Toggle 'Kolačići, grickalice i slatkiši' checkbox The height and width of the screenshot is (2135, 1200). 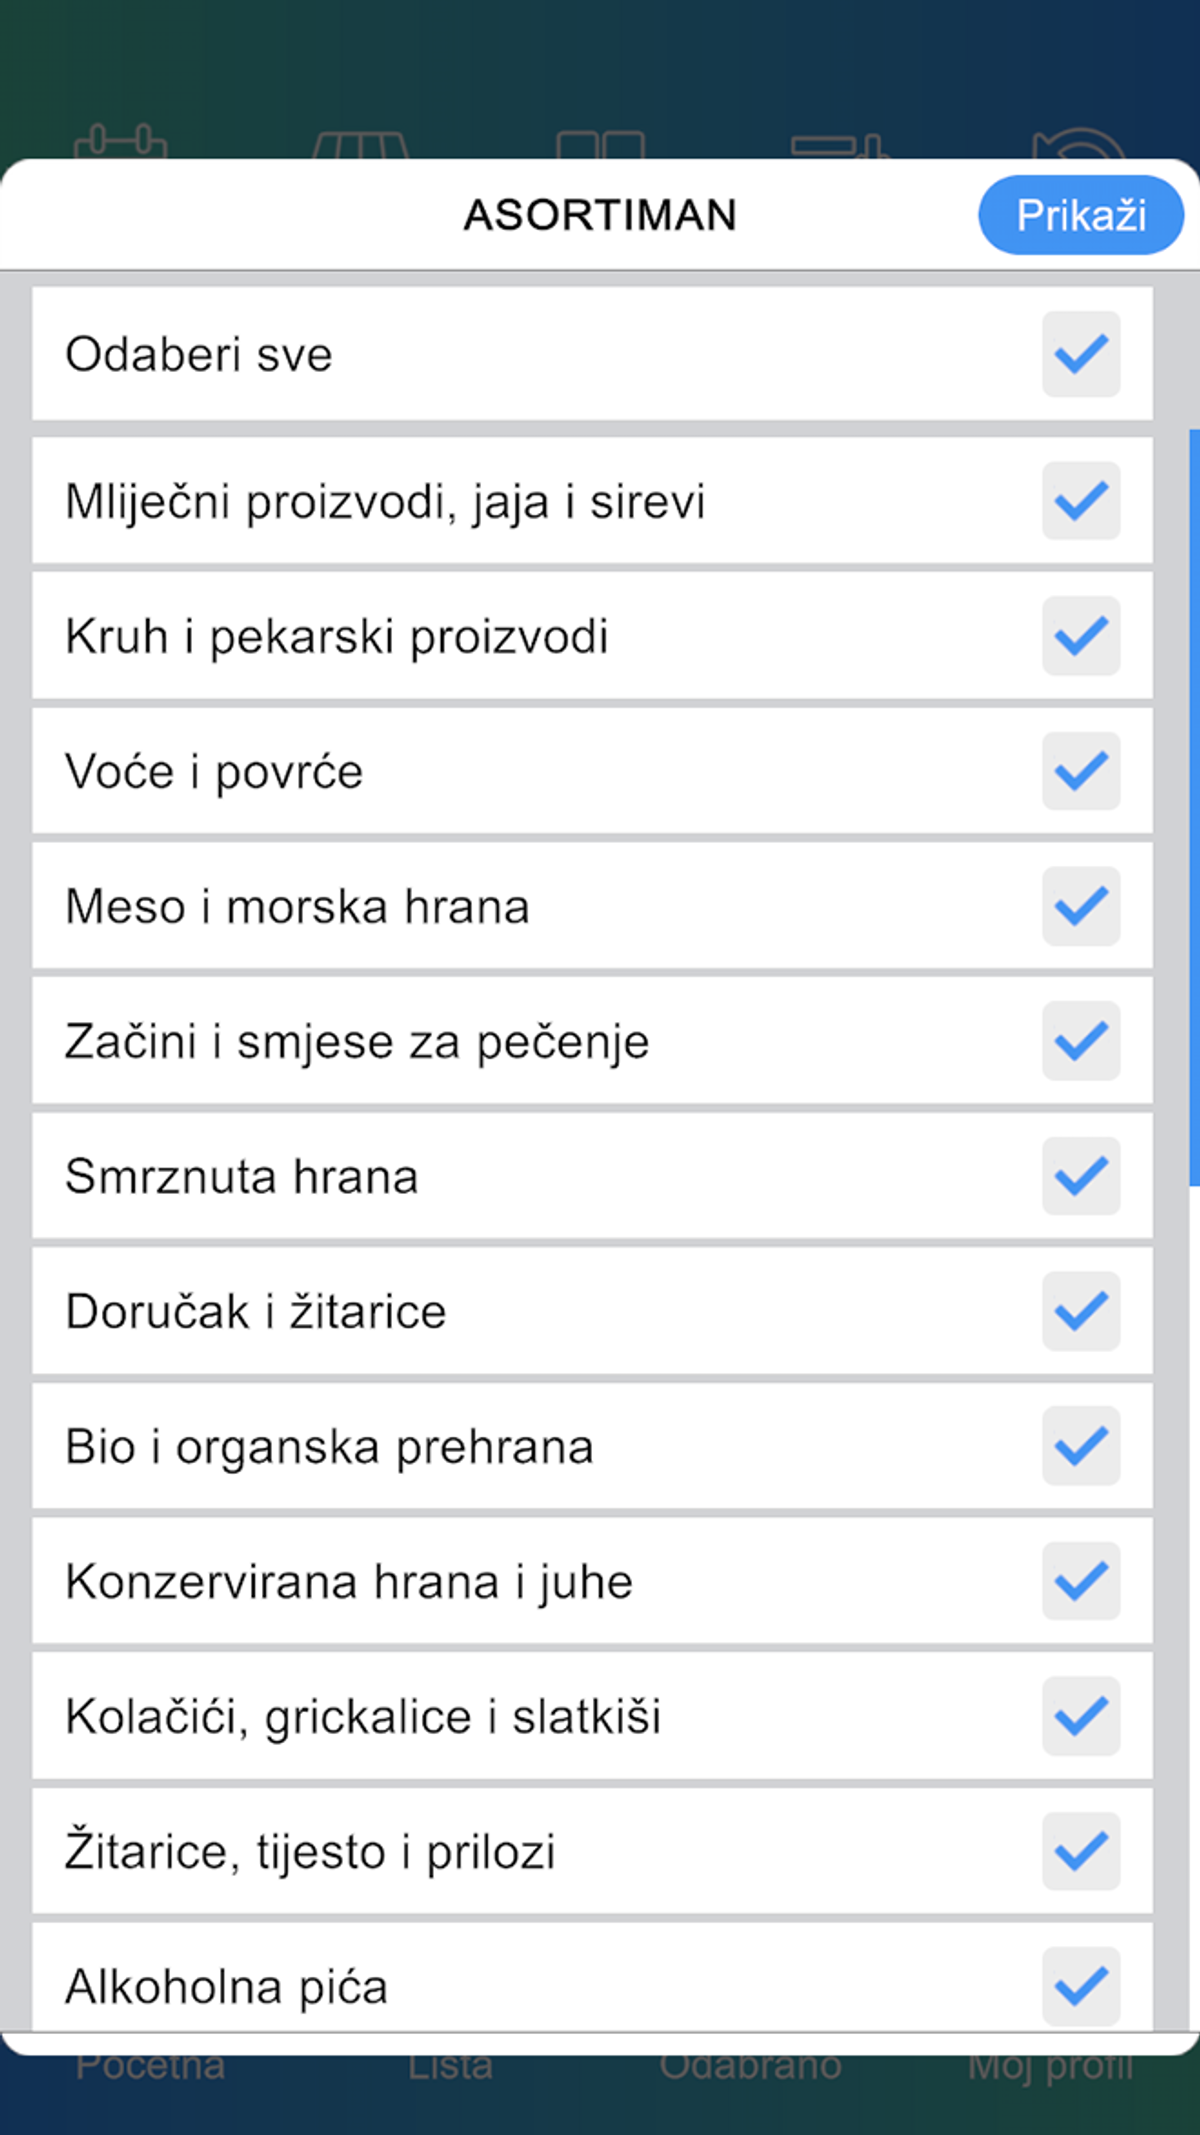pos(1081,1718)
